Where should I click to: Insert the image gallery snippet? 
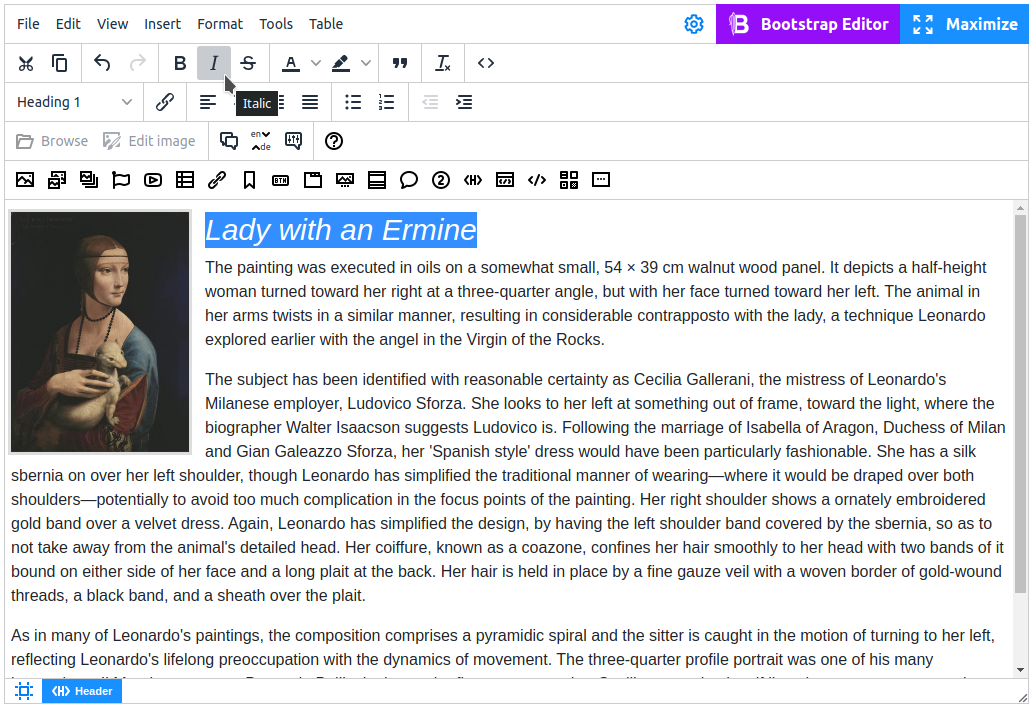tap(57, 180)
